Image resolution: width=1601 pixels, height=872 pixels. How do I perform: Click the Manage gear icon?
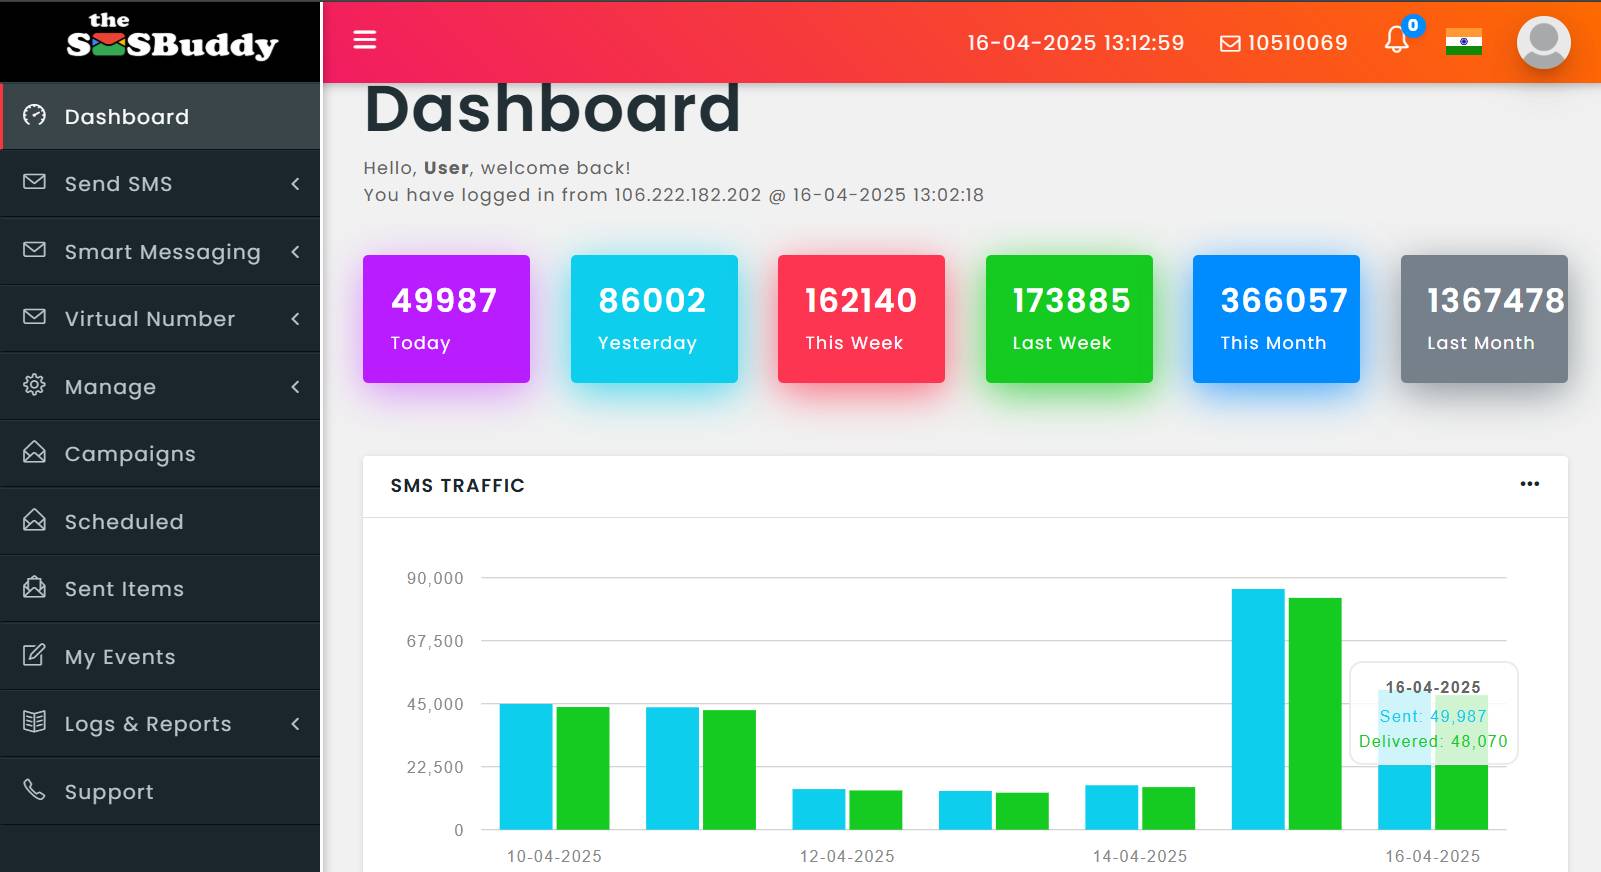point(34,385)
